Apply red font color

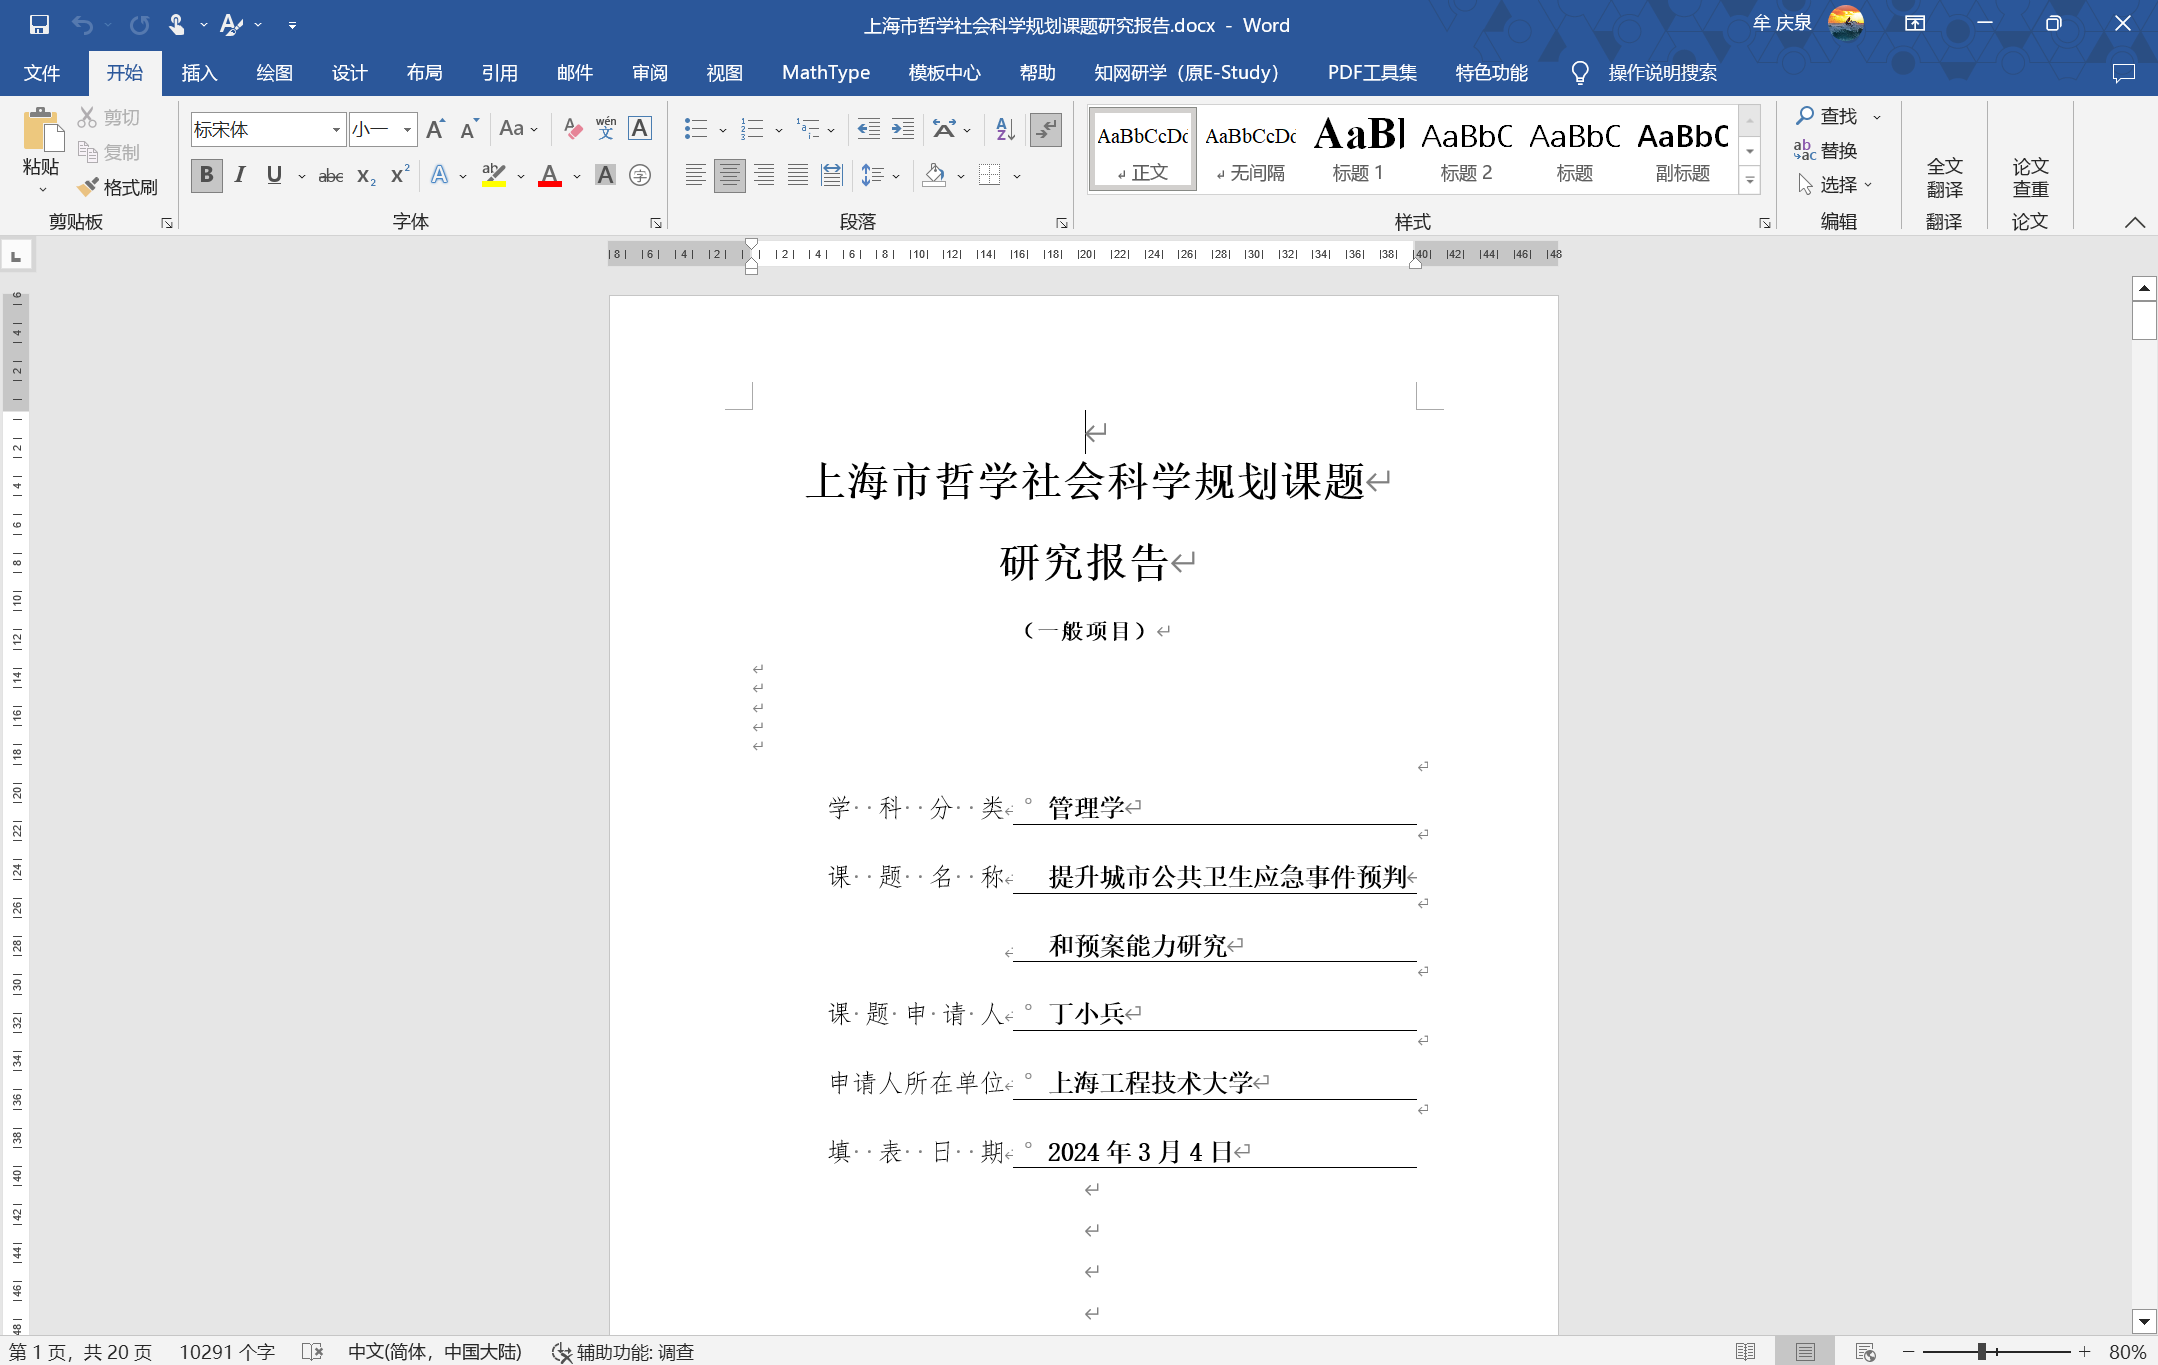point(549,176)
